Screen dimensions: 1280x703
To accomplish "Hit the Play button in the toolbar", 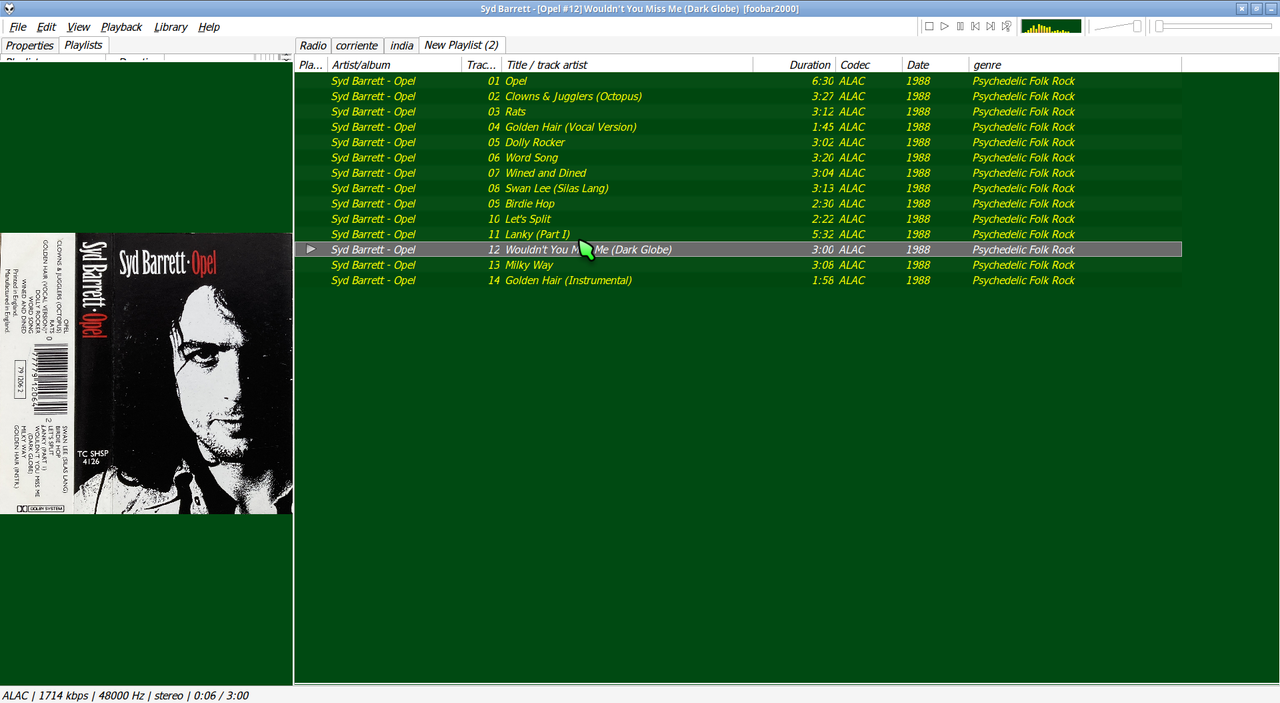I will point(944,26).
